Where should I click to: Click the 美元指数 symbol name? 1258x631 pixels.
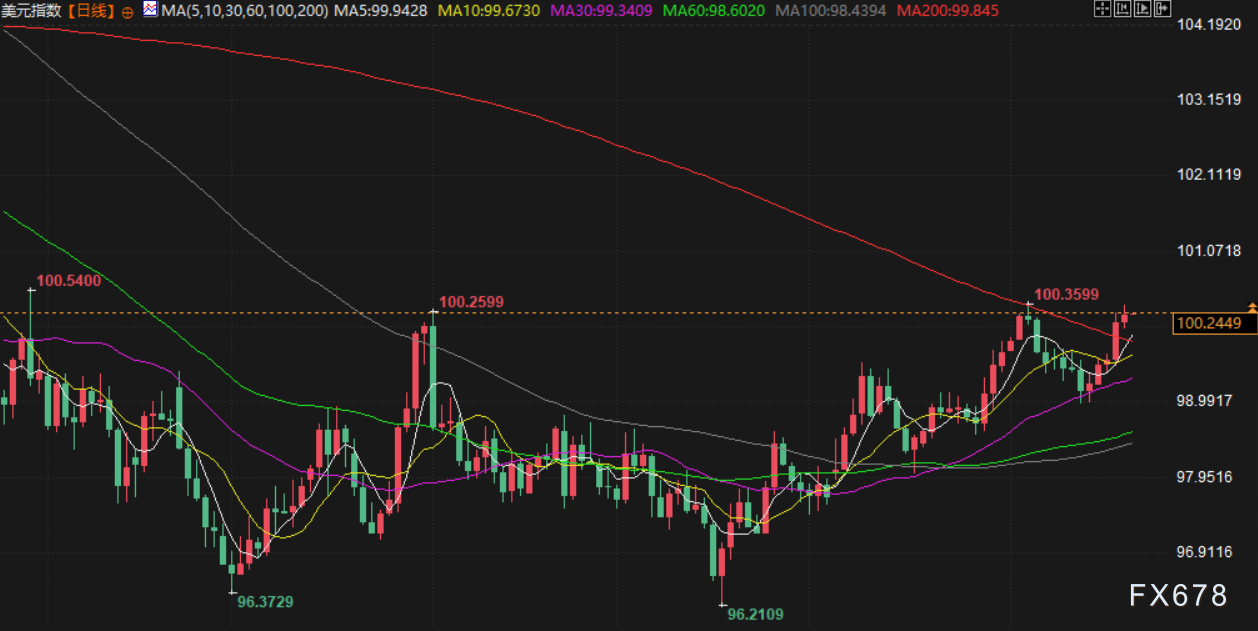point(31,11)
